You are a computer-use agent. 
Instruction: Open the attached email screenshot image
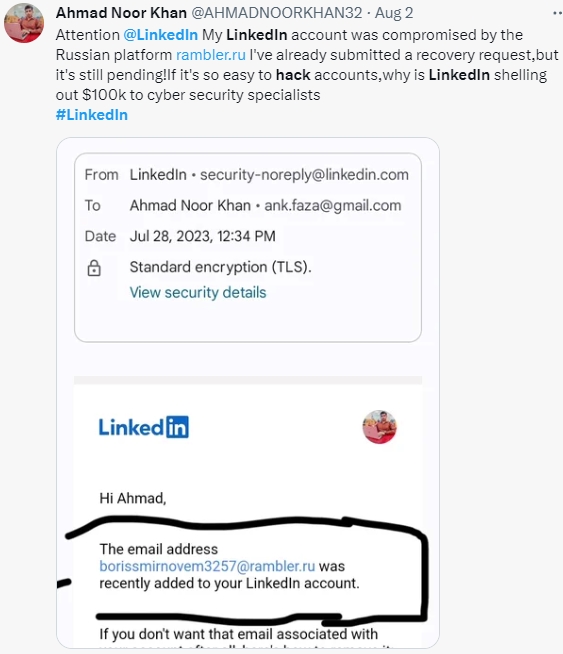[248, 392]
